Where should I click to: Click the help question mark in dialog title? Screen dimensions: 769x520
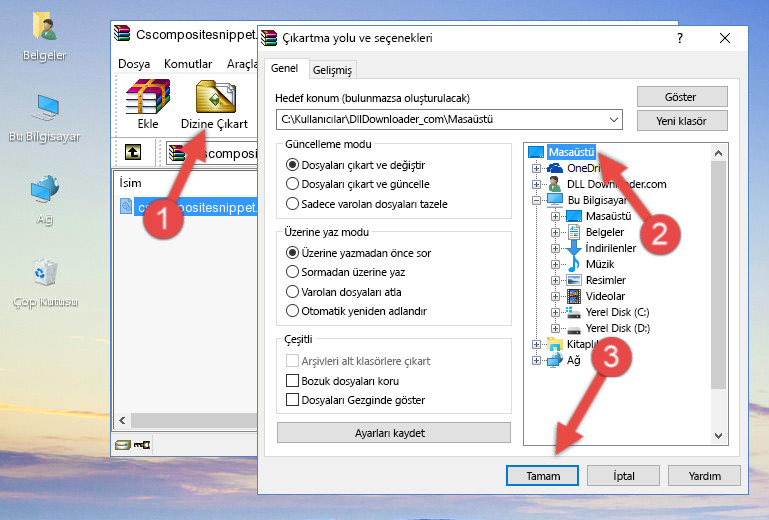(x=680, y=38)
